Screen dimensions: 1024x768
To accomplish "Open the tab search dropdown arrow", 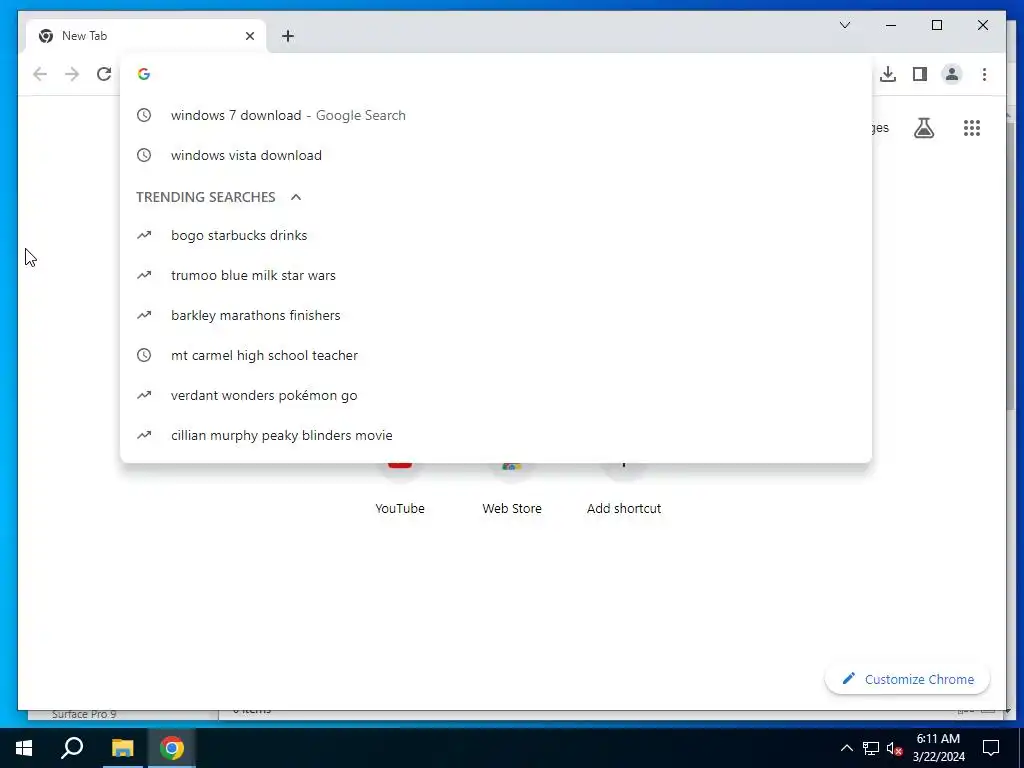I will (x=844, y=25).
